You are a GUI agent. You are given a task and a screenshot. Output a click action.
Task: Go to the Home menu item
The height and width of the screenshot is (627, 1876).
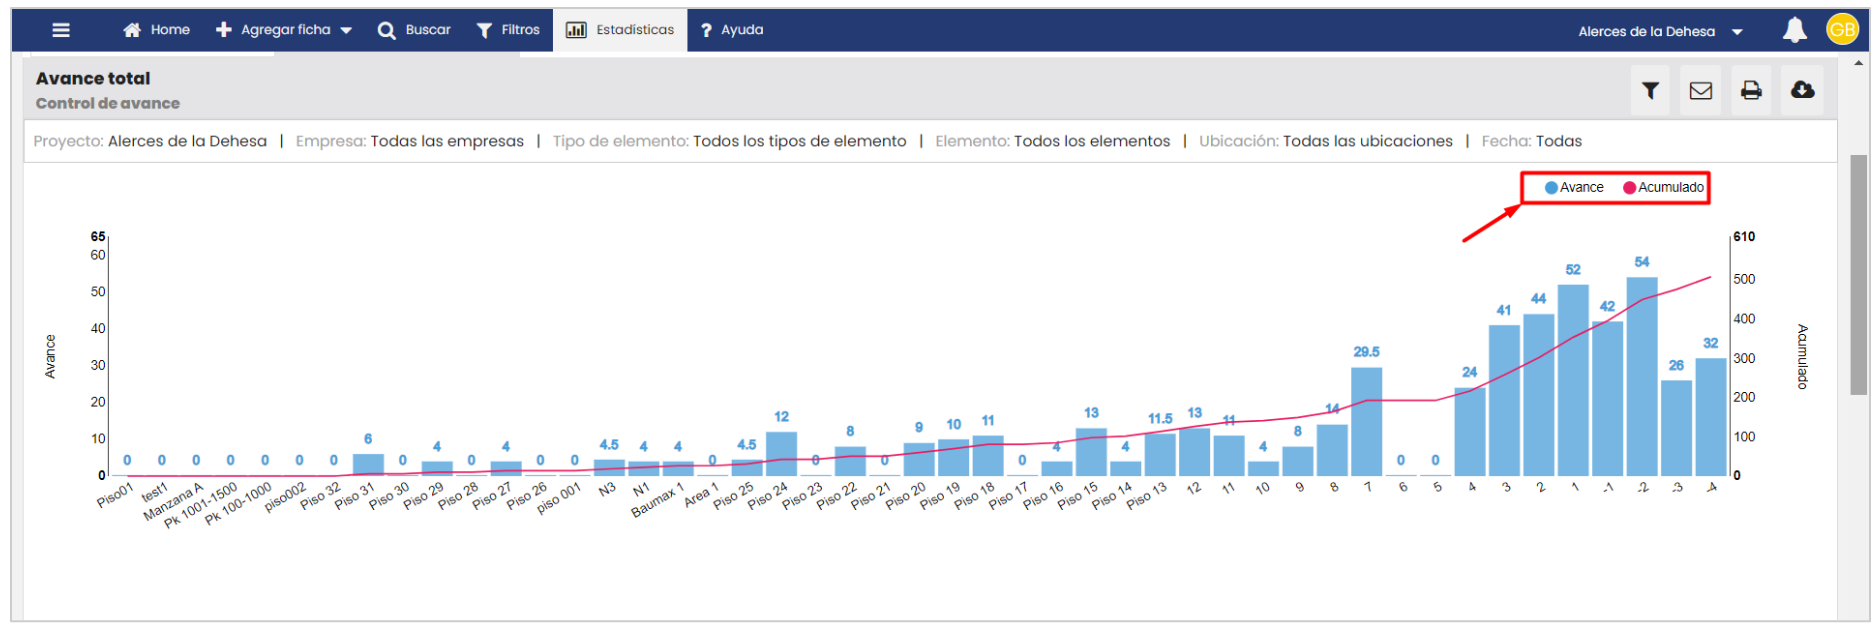[x=156, y=30]
